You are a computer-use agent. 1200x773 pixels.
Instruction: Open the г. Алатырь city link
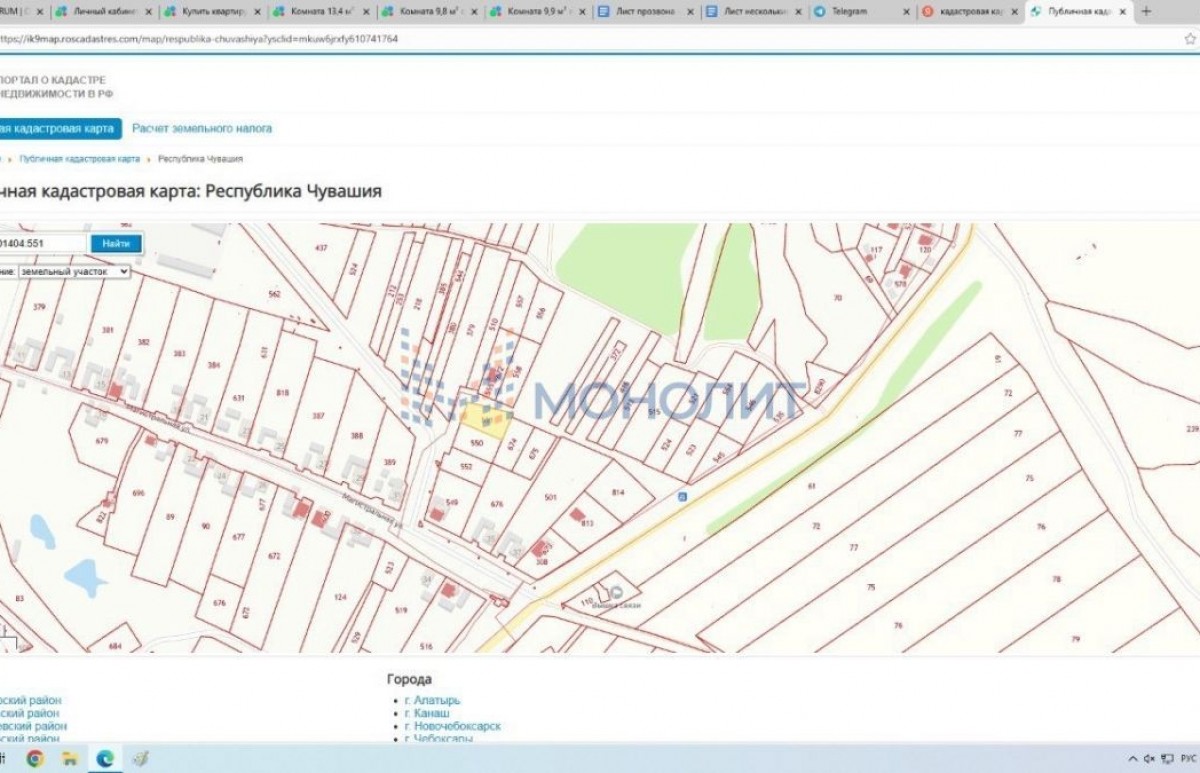(x=432, y=700)
